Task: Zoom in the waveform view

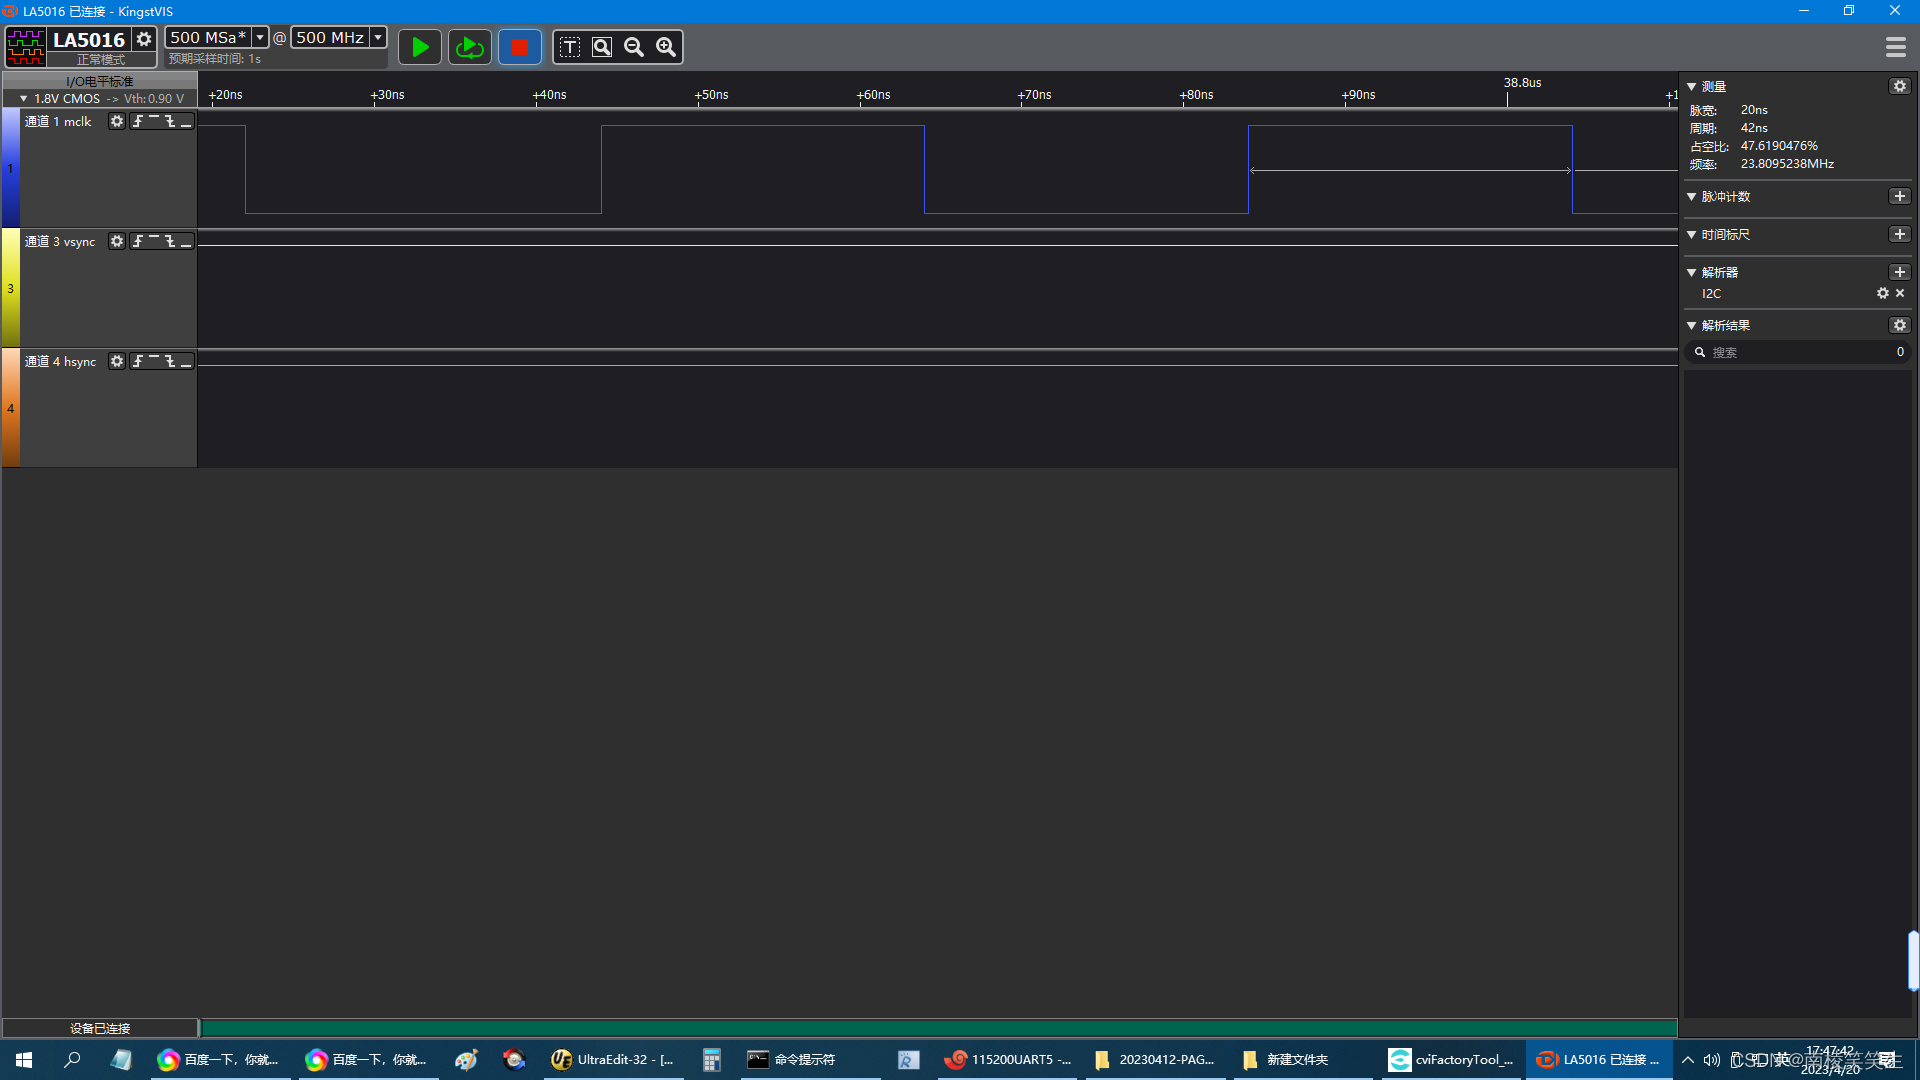Action: [x=666, y=47]
